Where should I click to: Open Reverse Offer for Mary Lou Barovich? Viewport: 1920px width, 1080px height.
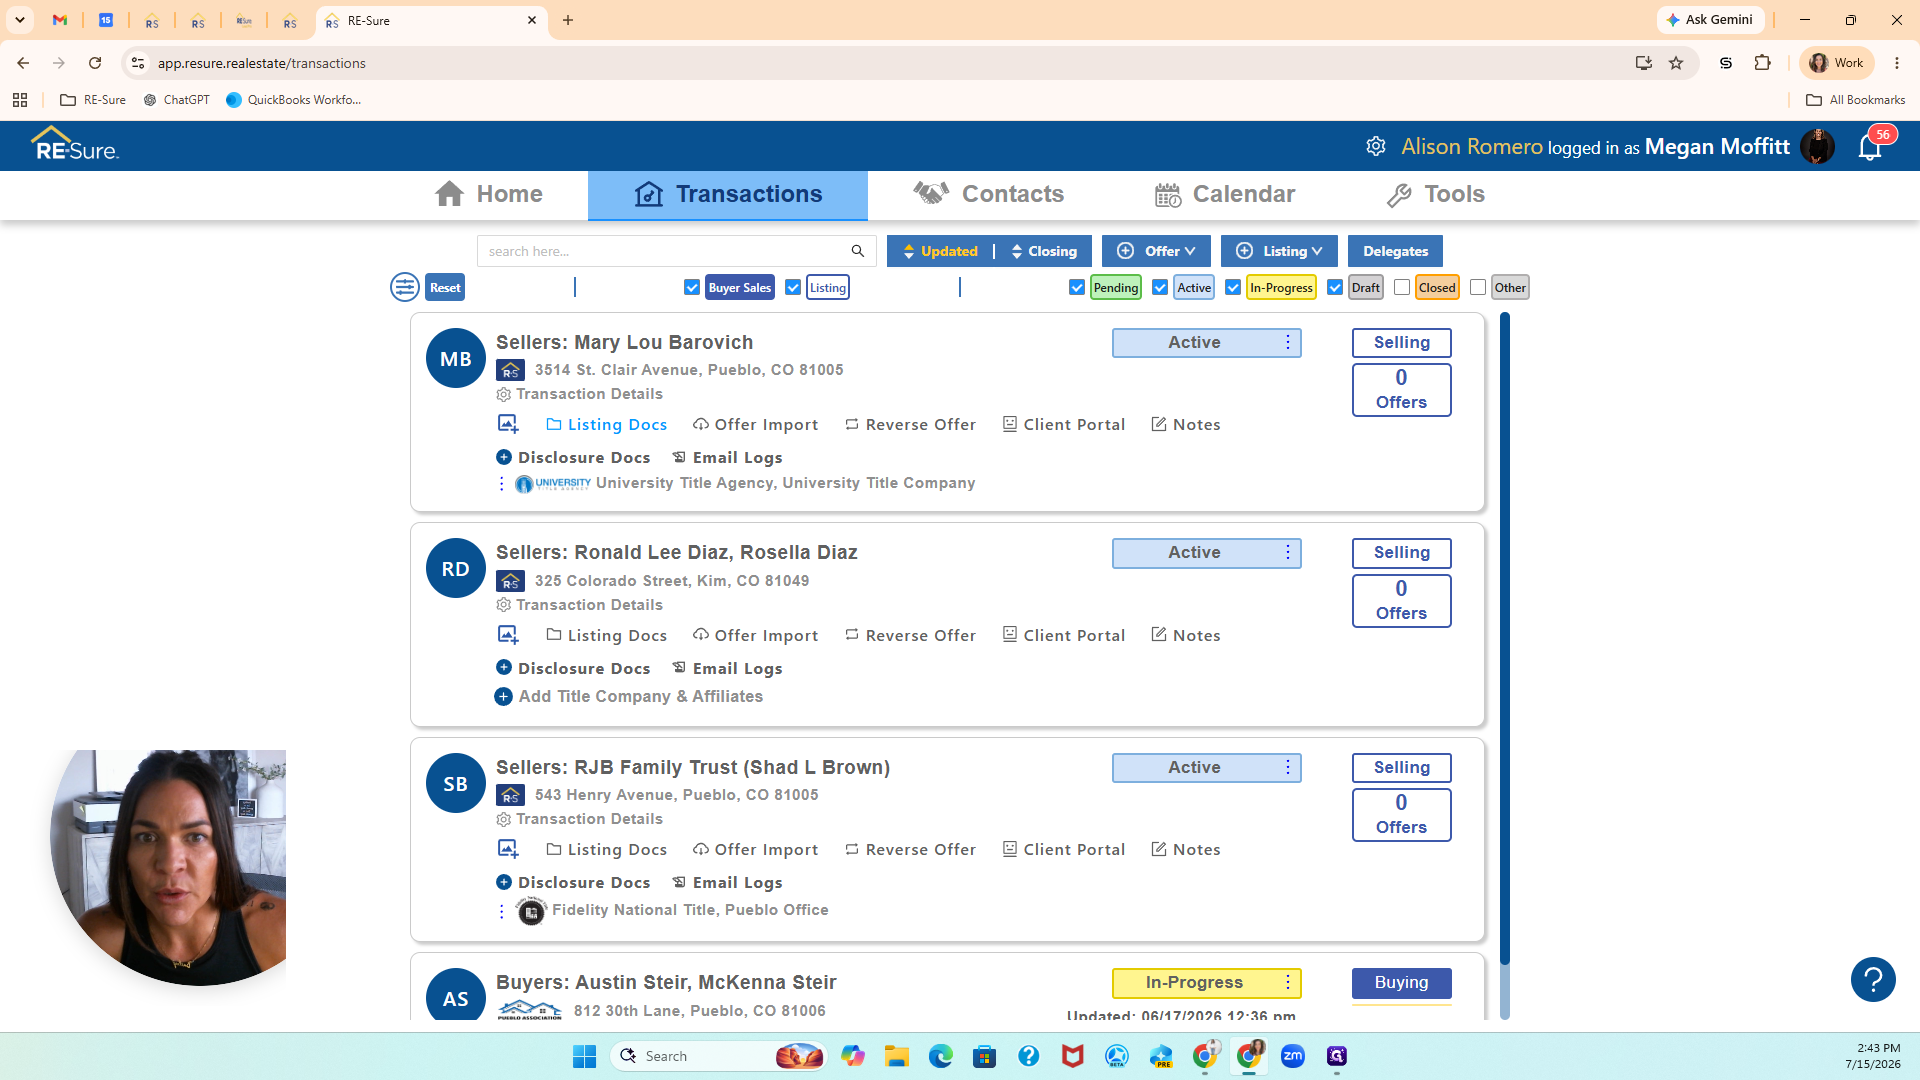click(x=910, y=424)
